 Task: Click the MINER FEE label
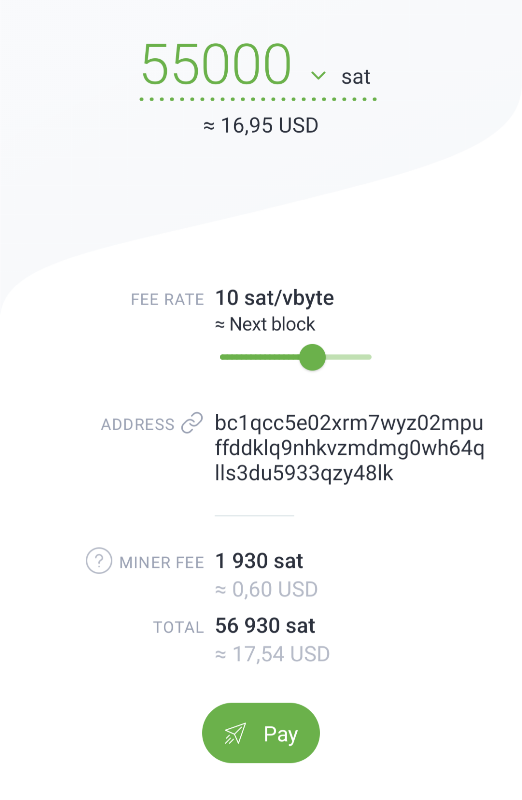(162, 562)
